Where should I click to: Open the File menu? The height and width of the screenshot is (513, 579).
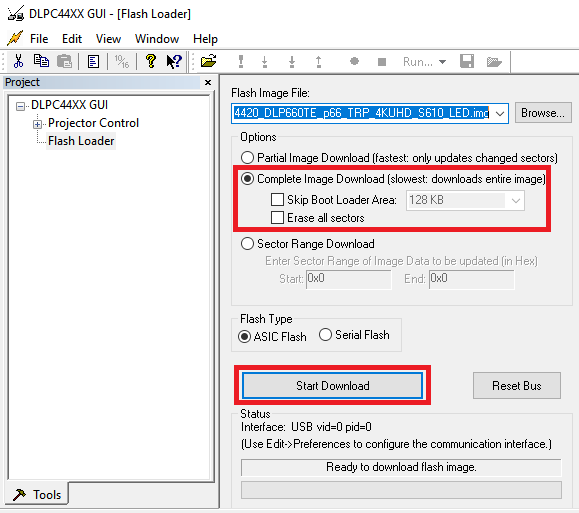click(x=39, y=38)
